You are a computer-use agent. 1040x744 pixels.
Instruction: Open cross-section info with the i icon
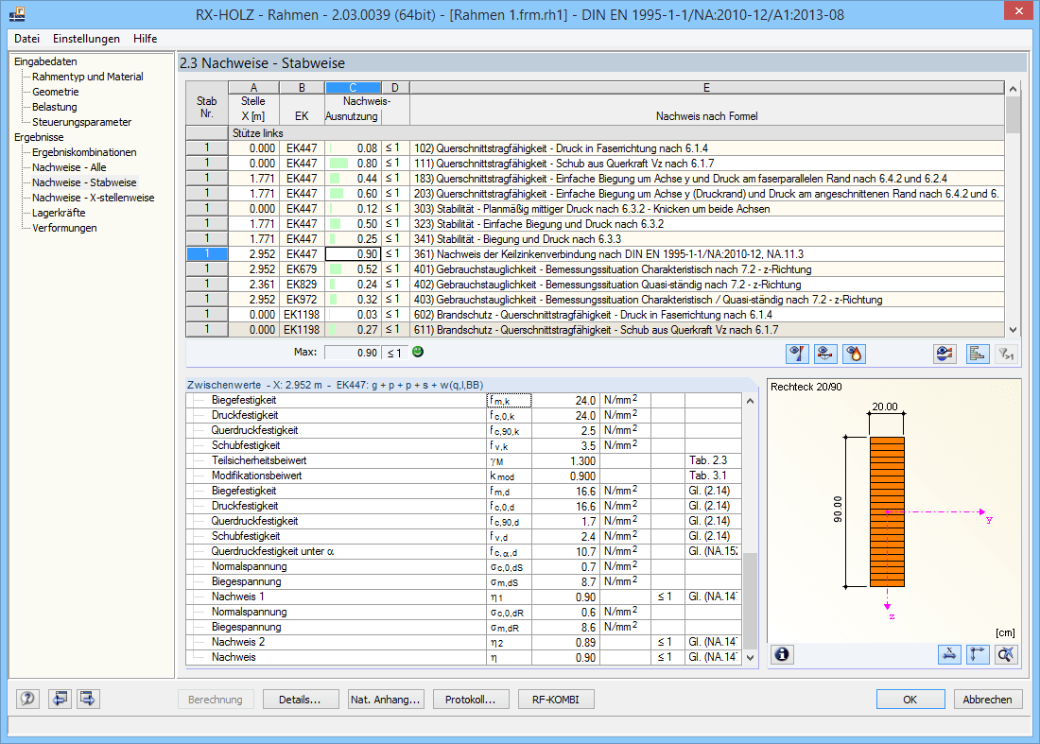coord(782,654)
